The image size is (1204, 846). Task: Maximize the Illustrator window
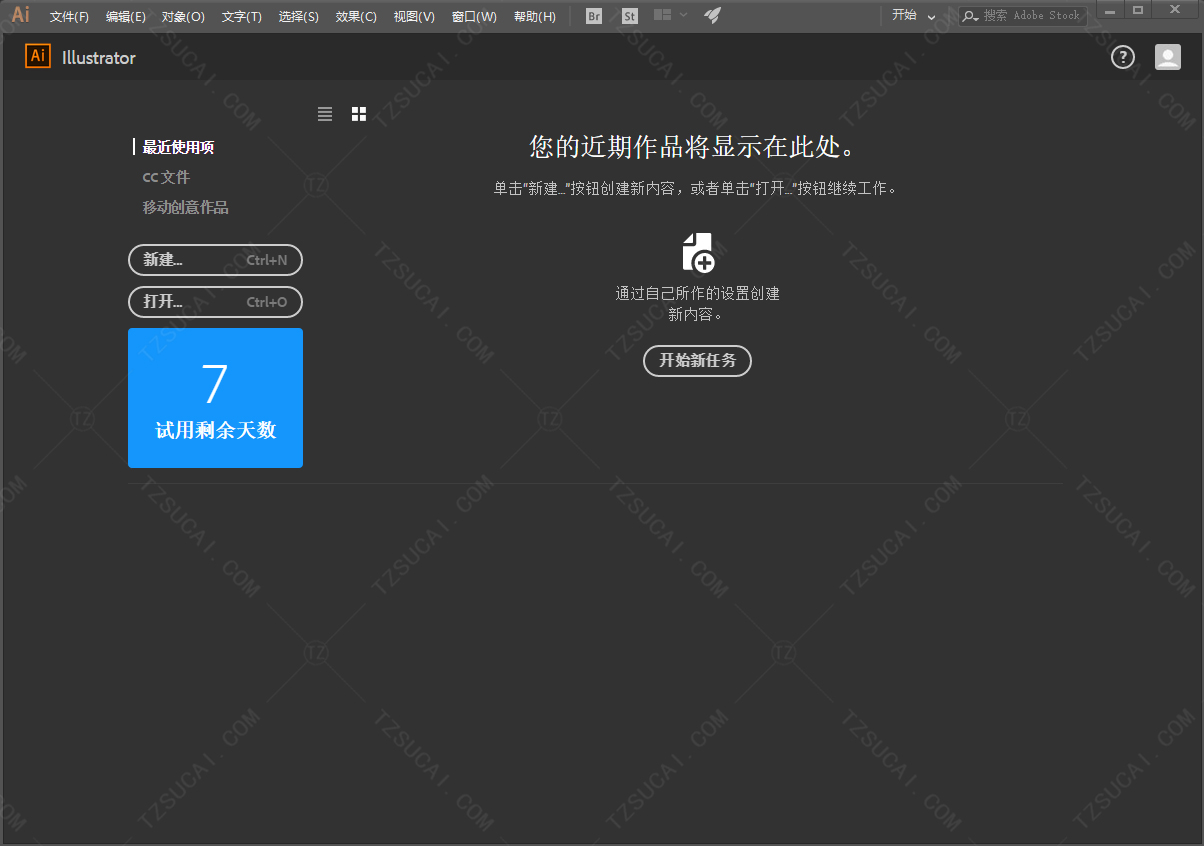pyautogui.click(x=1138, y=10)
